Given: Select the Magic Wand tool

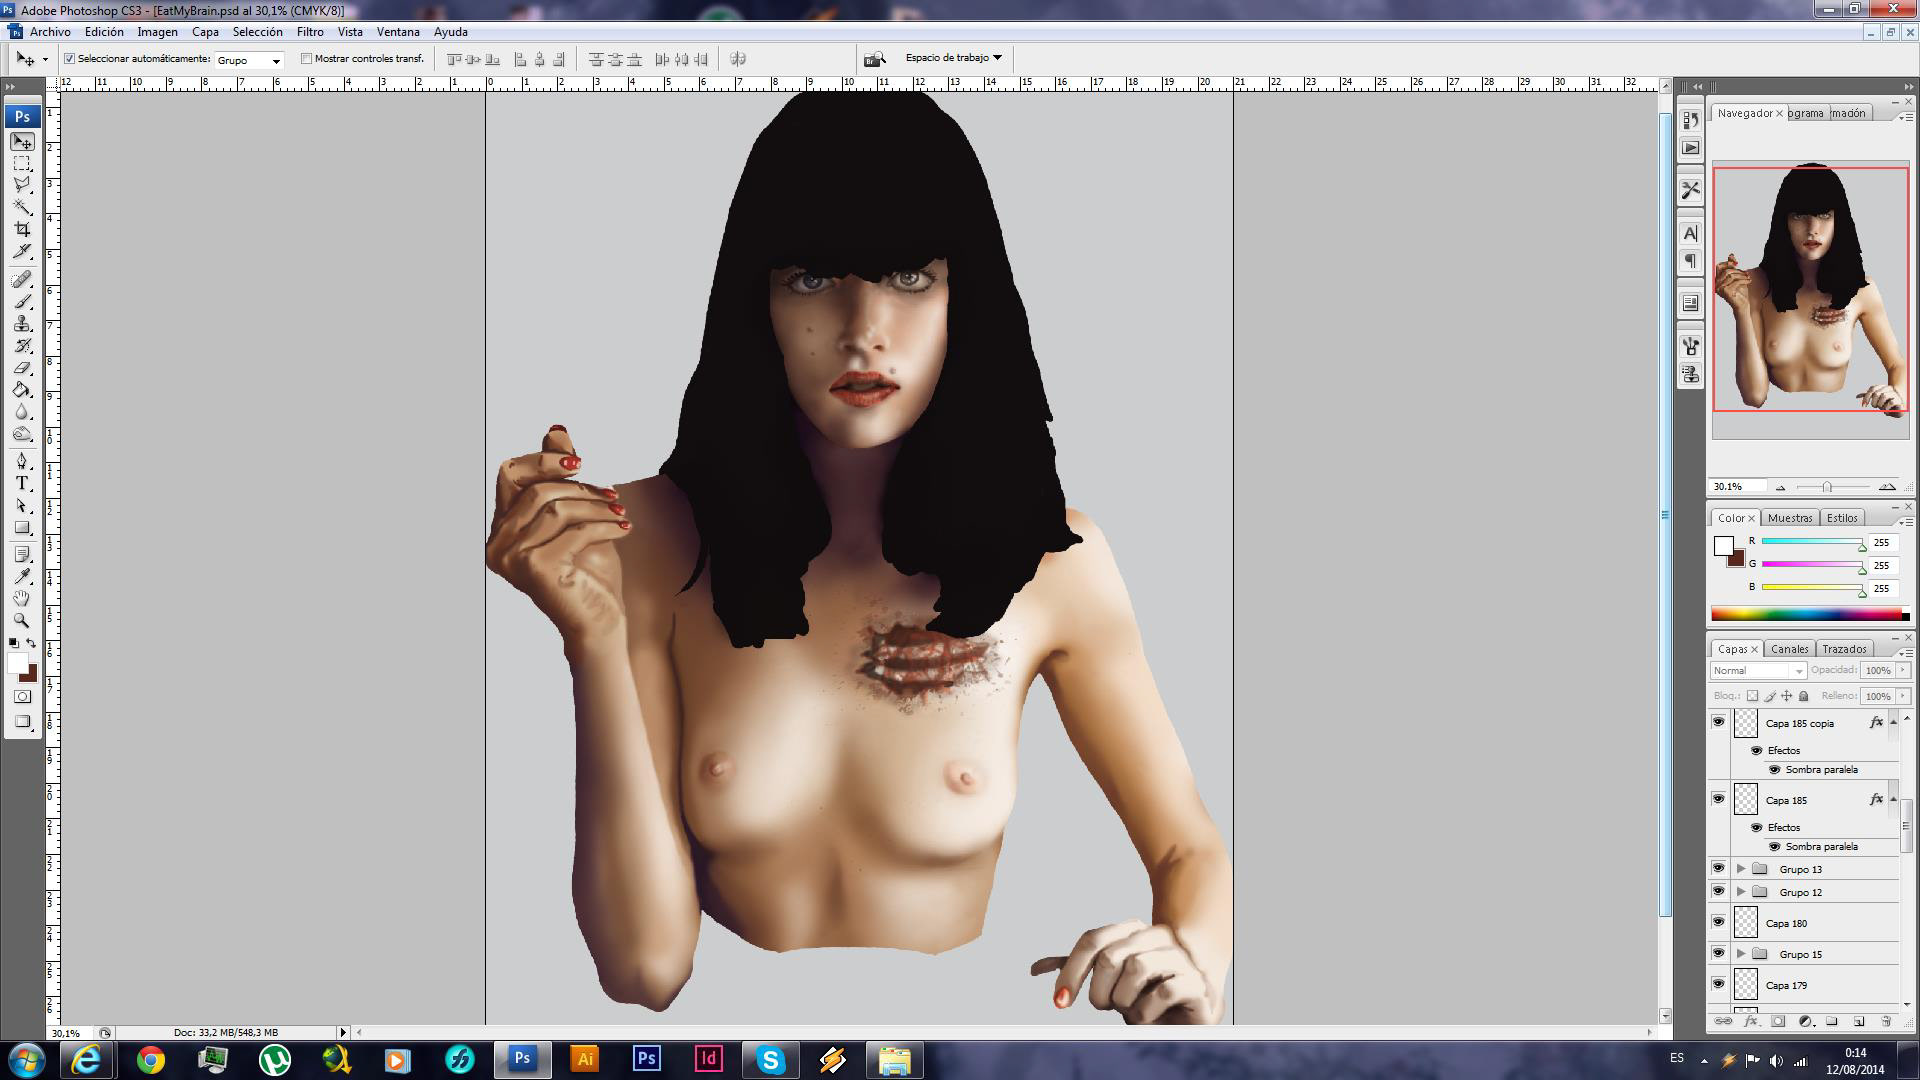Looking at the screenshot, I should pos(22,208).
